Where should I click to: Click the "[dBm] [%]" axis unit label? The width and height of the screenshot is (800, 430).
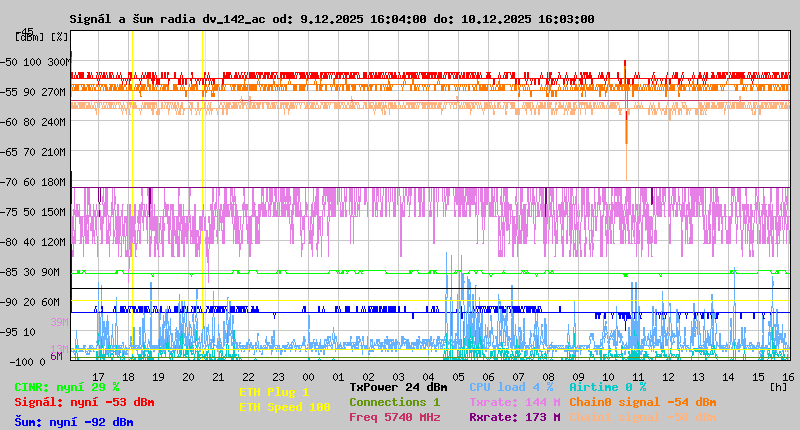41,37
